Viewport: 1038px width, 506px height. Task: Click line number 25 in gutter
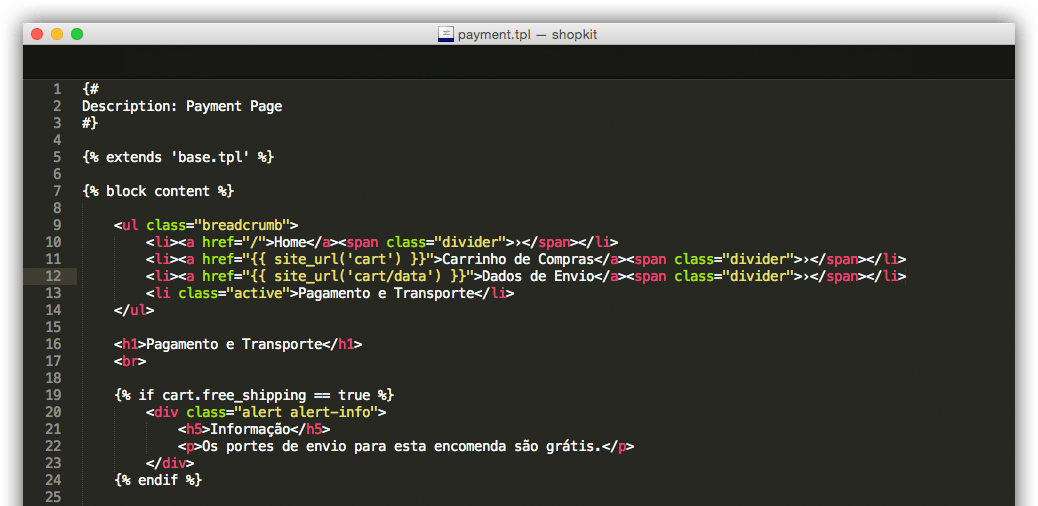tap(54, 497)
